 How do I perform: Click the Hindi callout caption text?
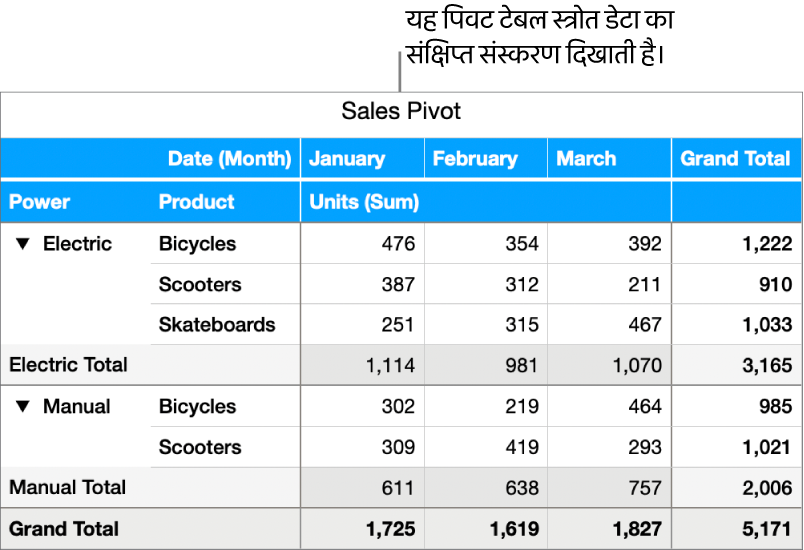[x=535, y=37]
